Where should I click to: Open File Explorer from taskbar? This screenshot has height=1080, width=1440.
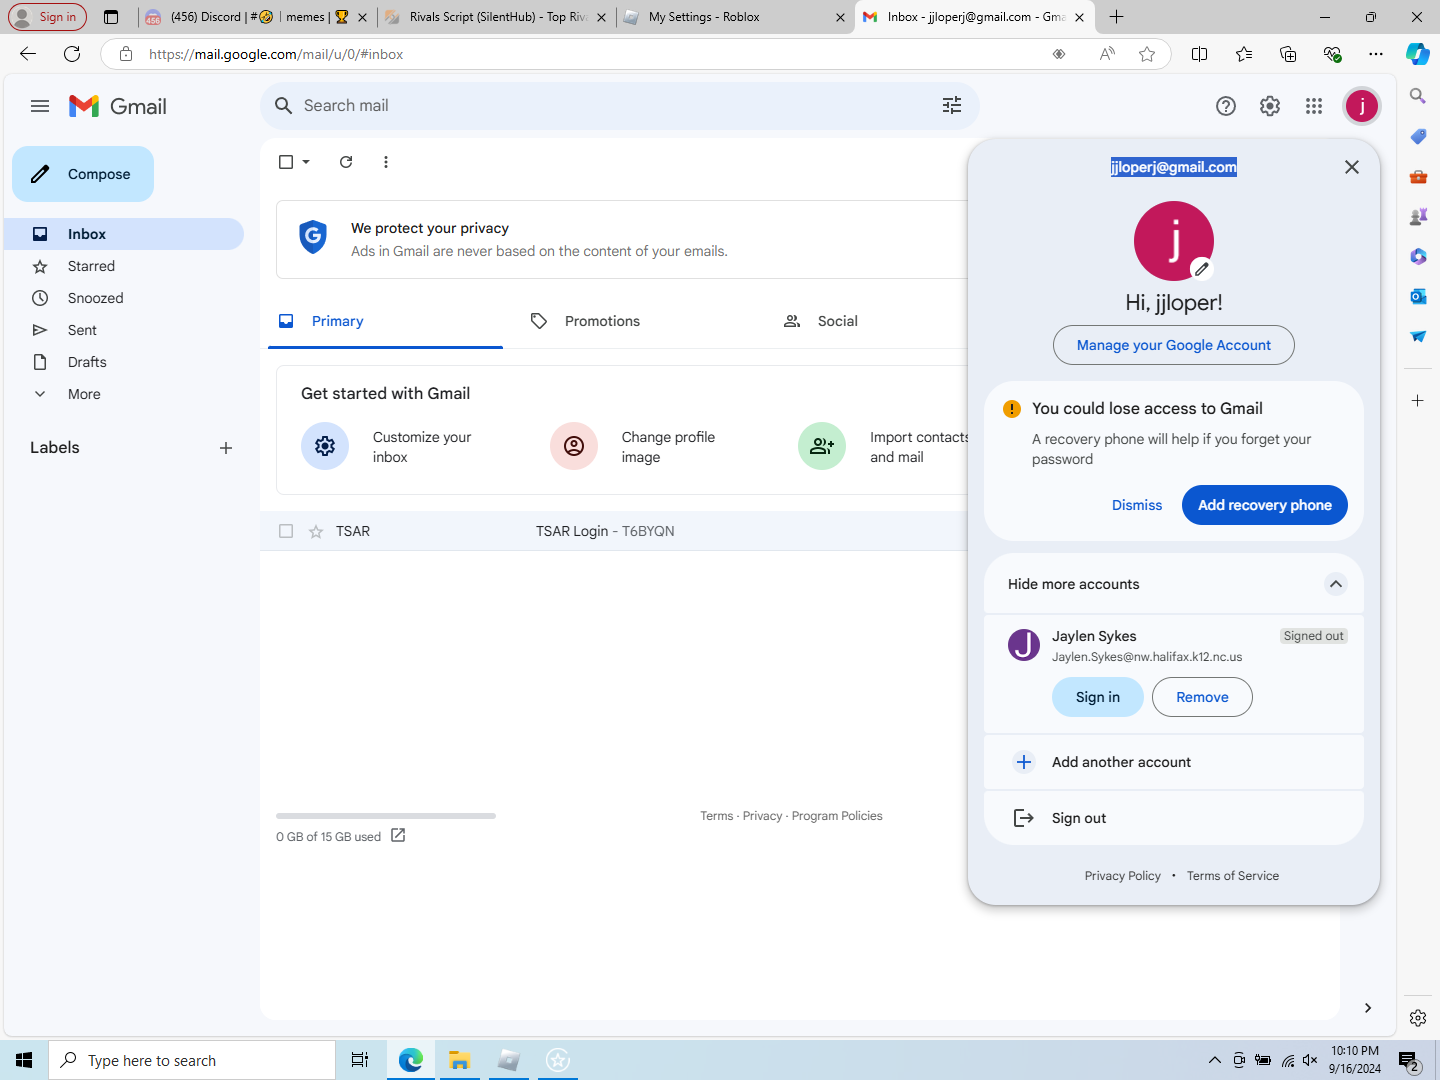tap(460, 1060)
